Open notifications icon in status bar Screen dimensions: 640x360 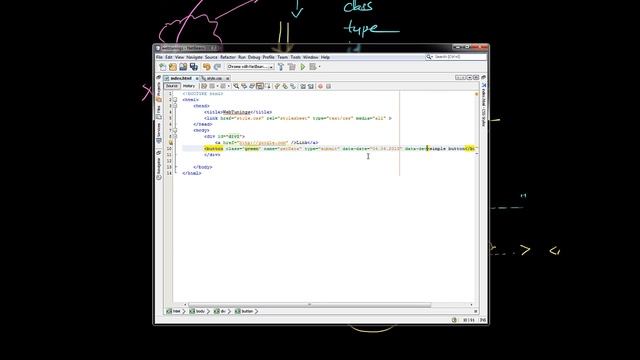(x=454, y=320)
